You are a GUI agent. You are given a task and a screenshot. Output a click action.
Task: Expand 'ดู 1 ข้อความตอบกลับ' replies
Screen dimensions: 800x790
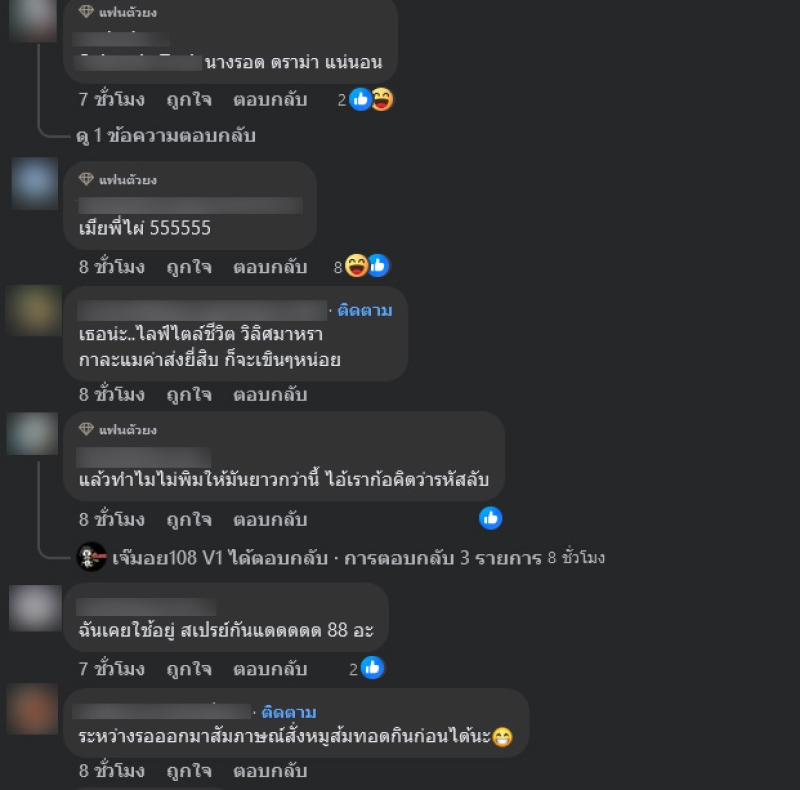click(x=166, y=136)
